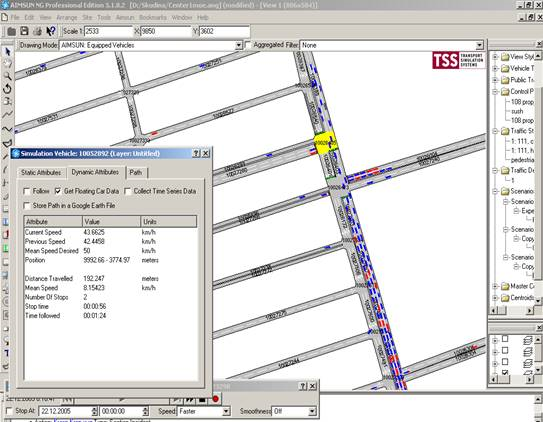Click the fast-forward simulation button
The height and width of the screenshot is (422, 543).
click(190, 399)
